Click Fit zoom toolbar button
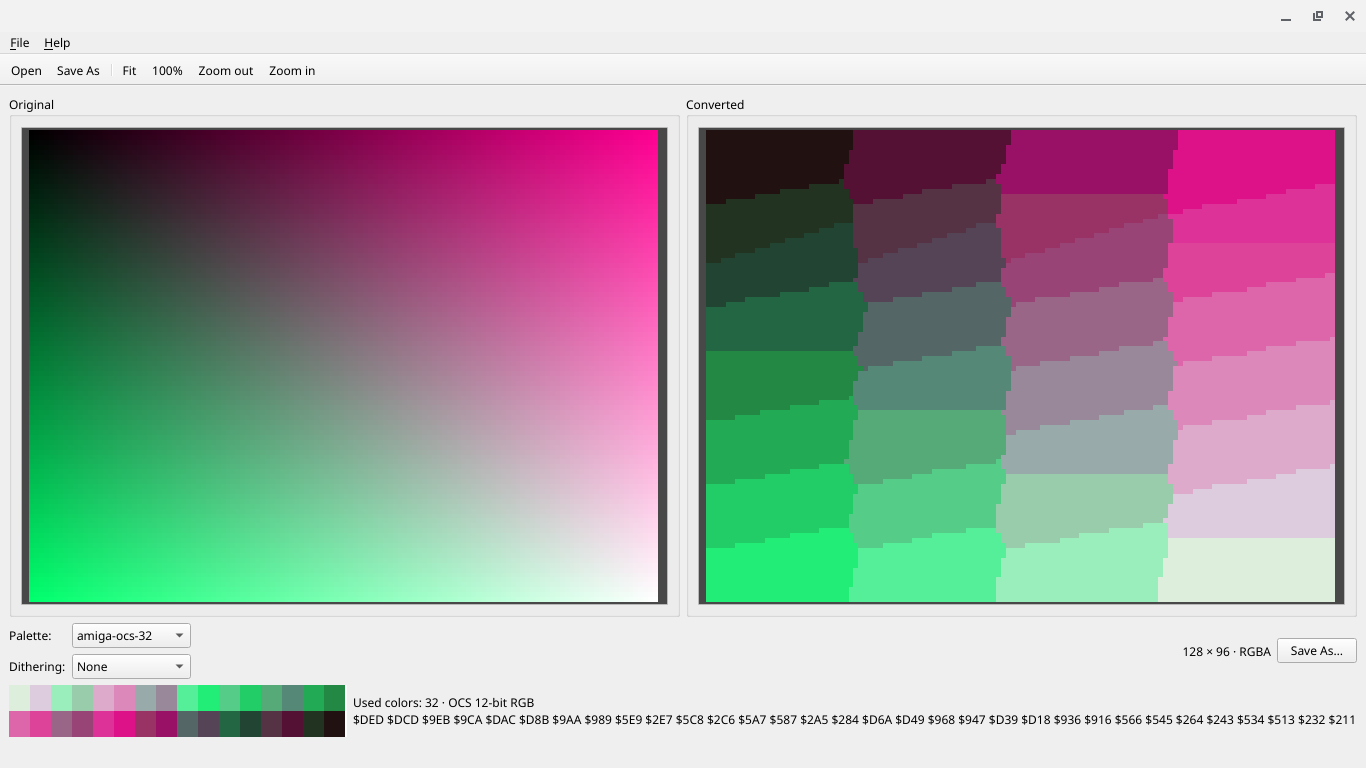 pyautogui.click(x=129, y=71)
